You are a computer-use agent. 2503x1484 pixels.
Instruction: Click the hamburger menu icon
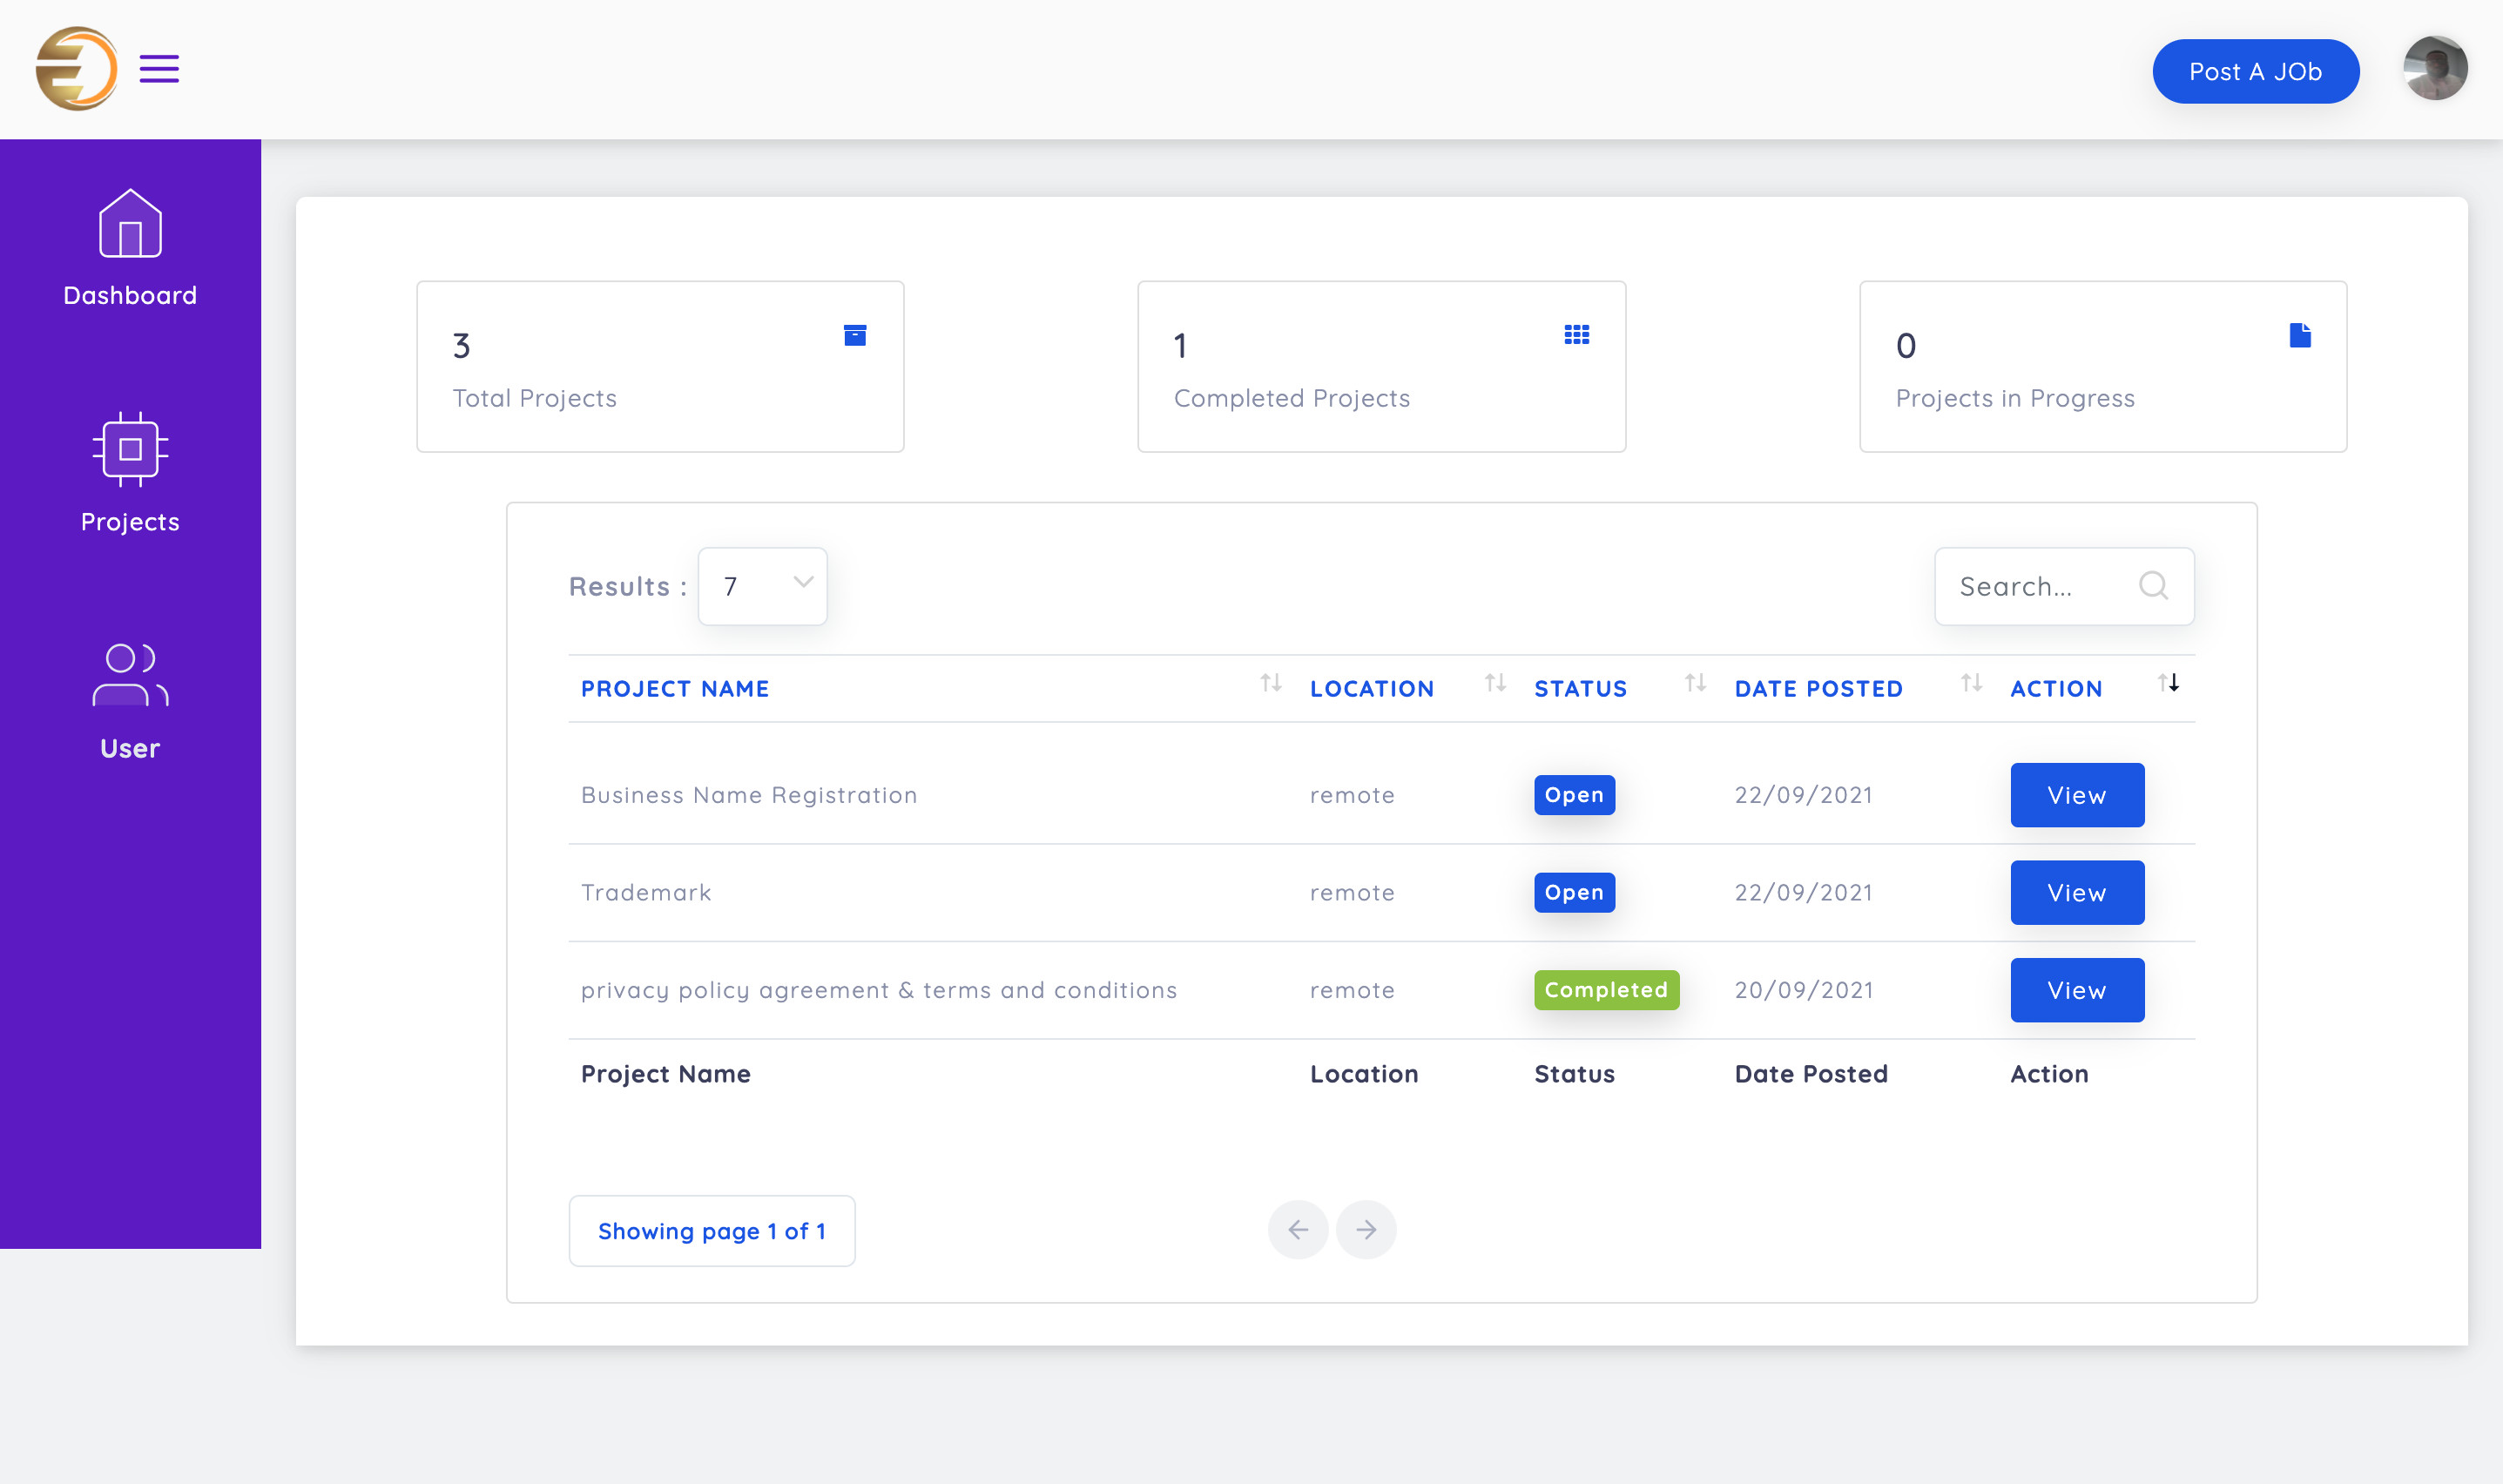(159, 69)
